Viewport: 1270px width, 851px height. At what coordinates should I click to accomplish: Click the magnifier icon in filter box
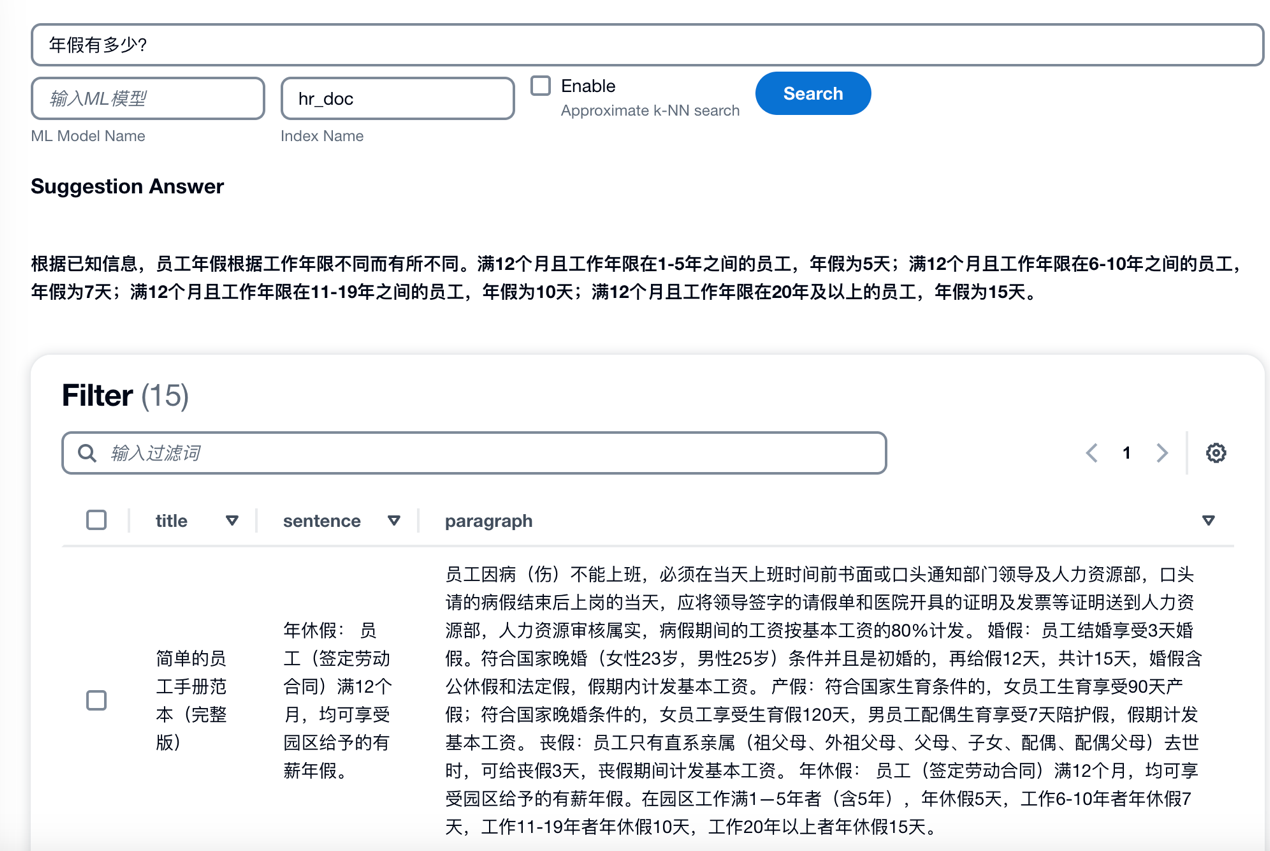click(87, 453)
